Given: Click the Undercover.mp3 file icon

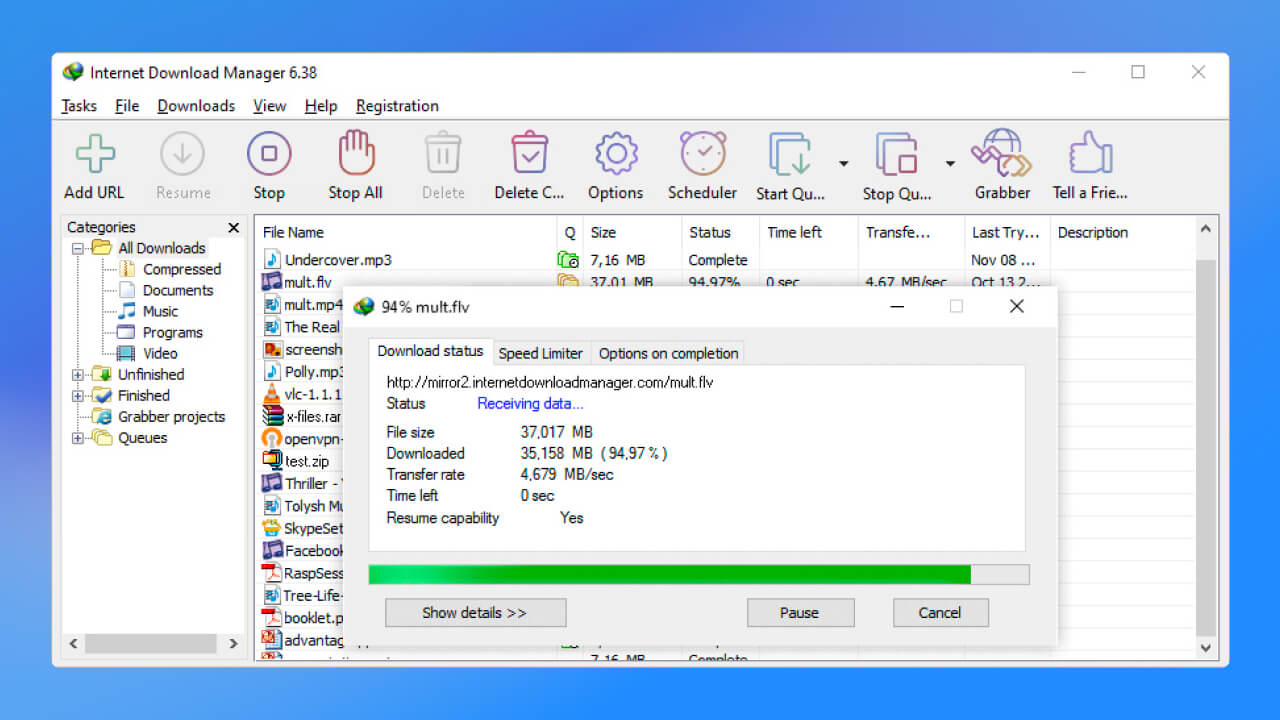Looking at the screenshot, I should 272,260.
